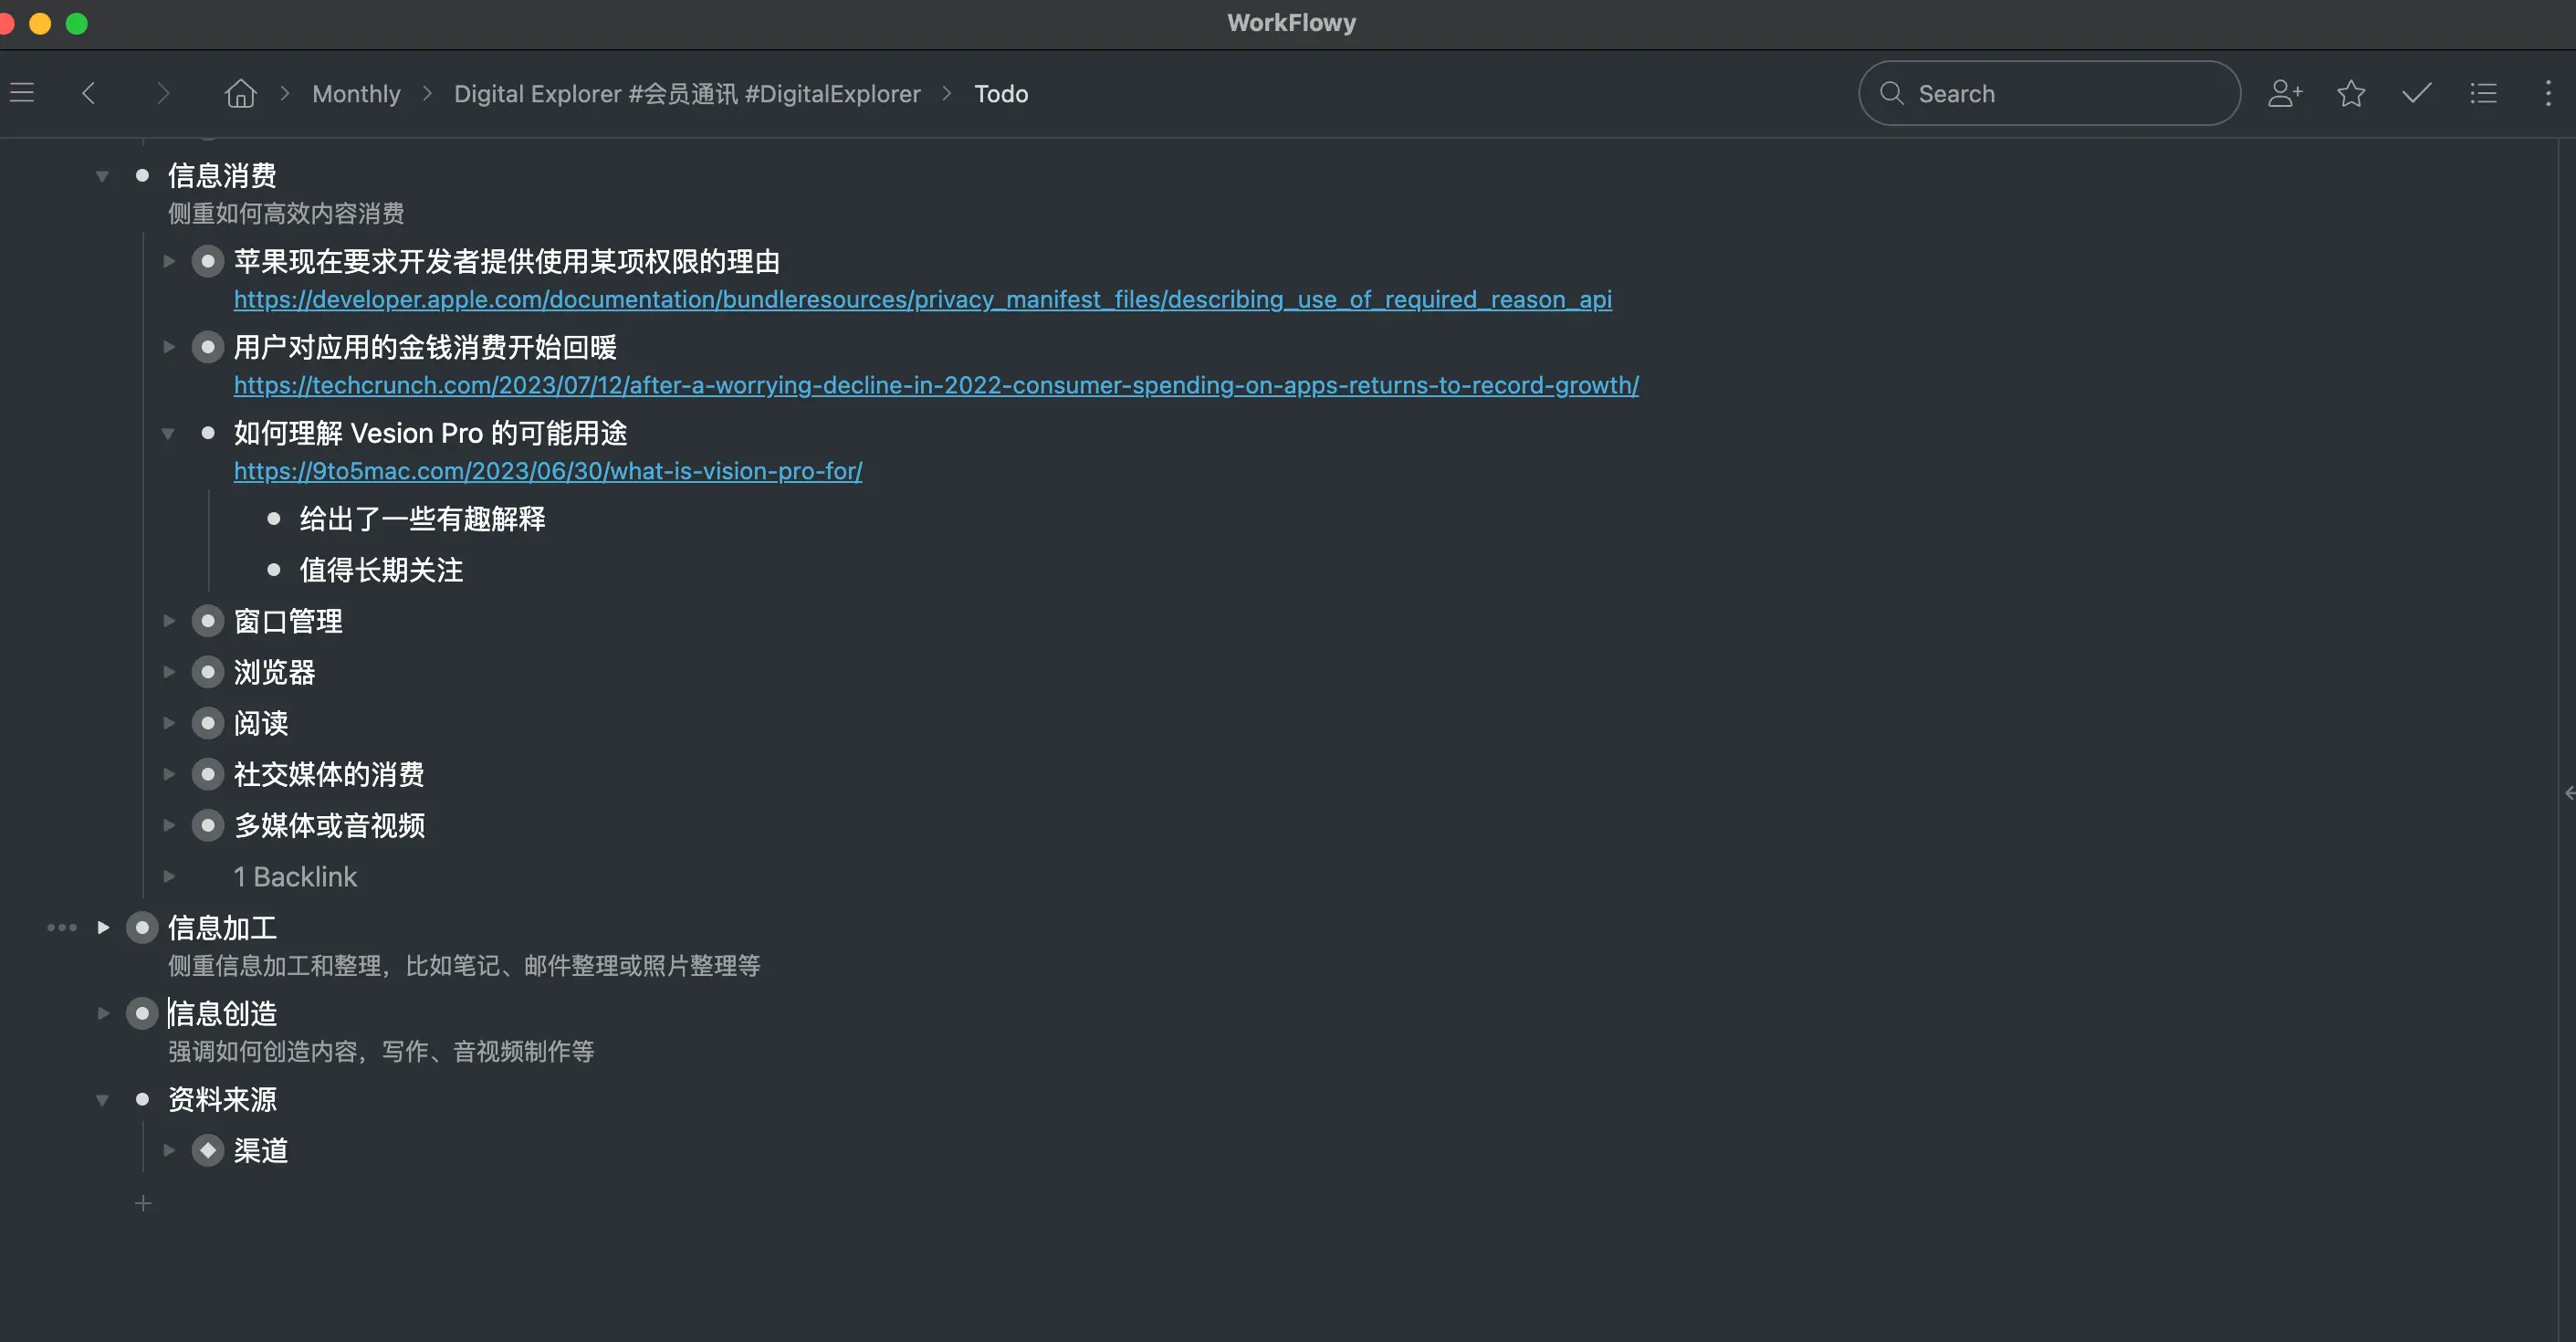Click bullet of 资料来源
The height and width of the screenshot is (1342, 2576).
(142, 1100)
